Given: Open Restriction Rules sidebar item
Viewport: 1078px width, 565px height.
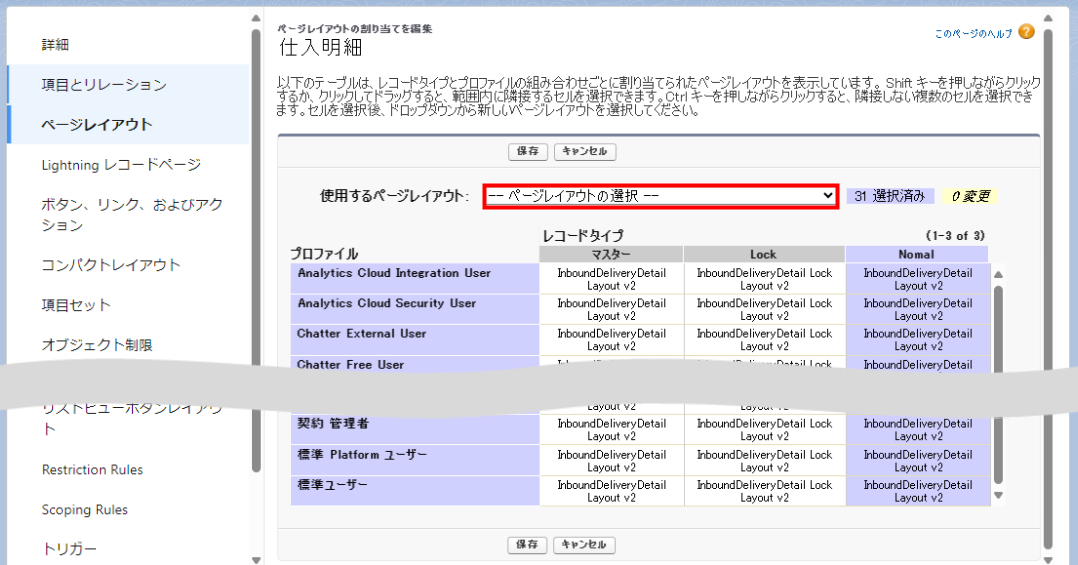Looking at the screenshot, I should point(92,470).
